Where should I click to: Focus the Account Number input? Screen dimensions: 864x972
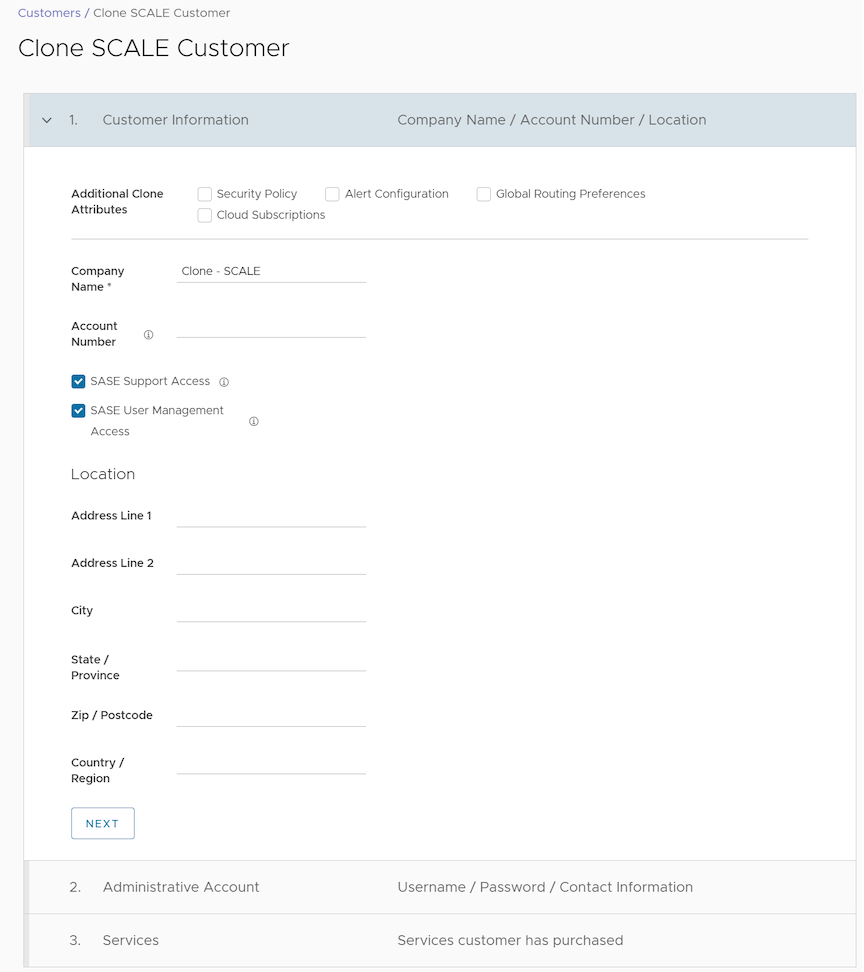coord(271,326)
